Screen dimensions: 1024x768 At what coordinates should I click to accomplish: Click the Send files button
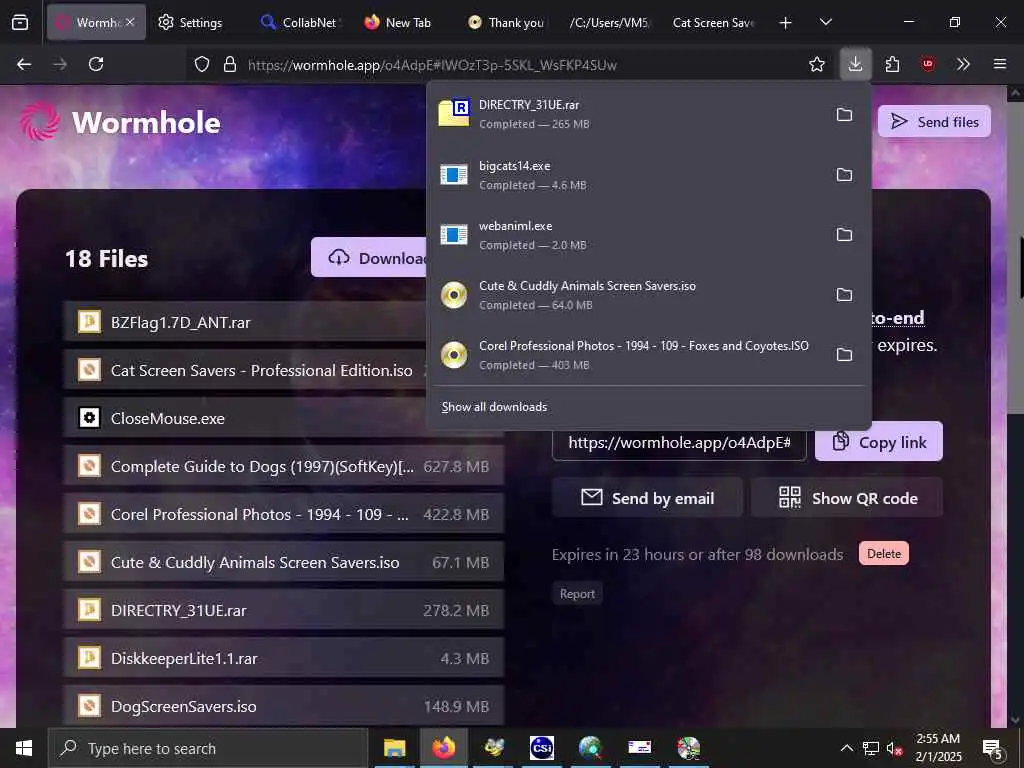(x=934, y=121)
